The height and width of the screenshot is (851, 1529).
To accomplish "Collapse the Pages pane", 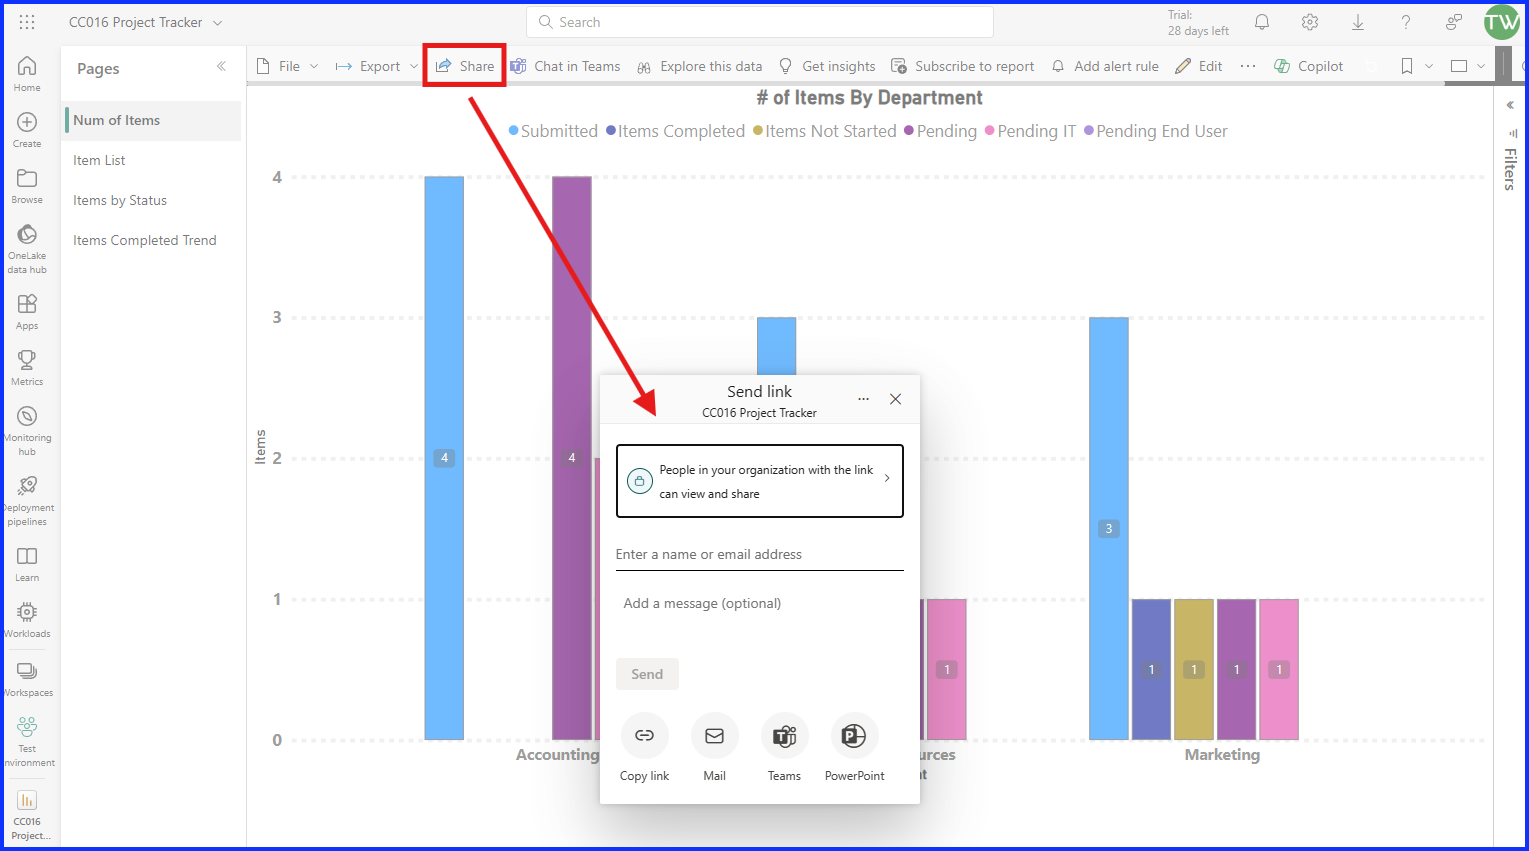I will (x=221, y=66).
